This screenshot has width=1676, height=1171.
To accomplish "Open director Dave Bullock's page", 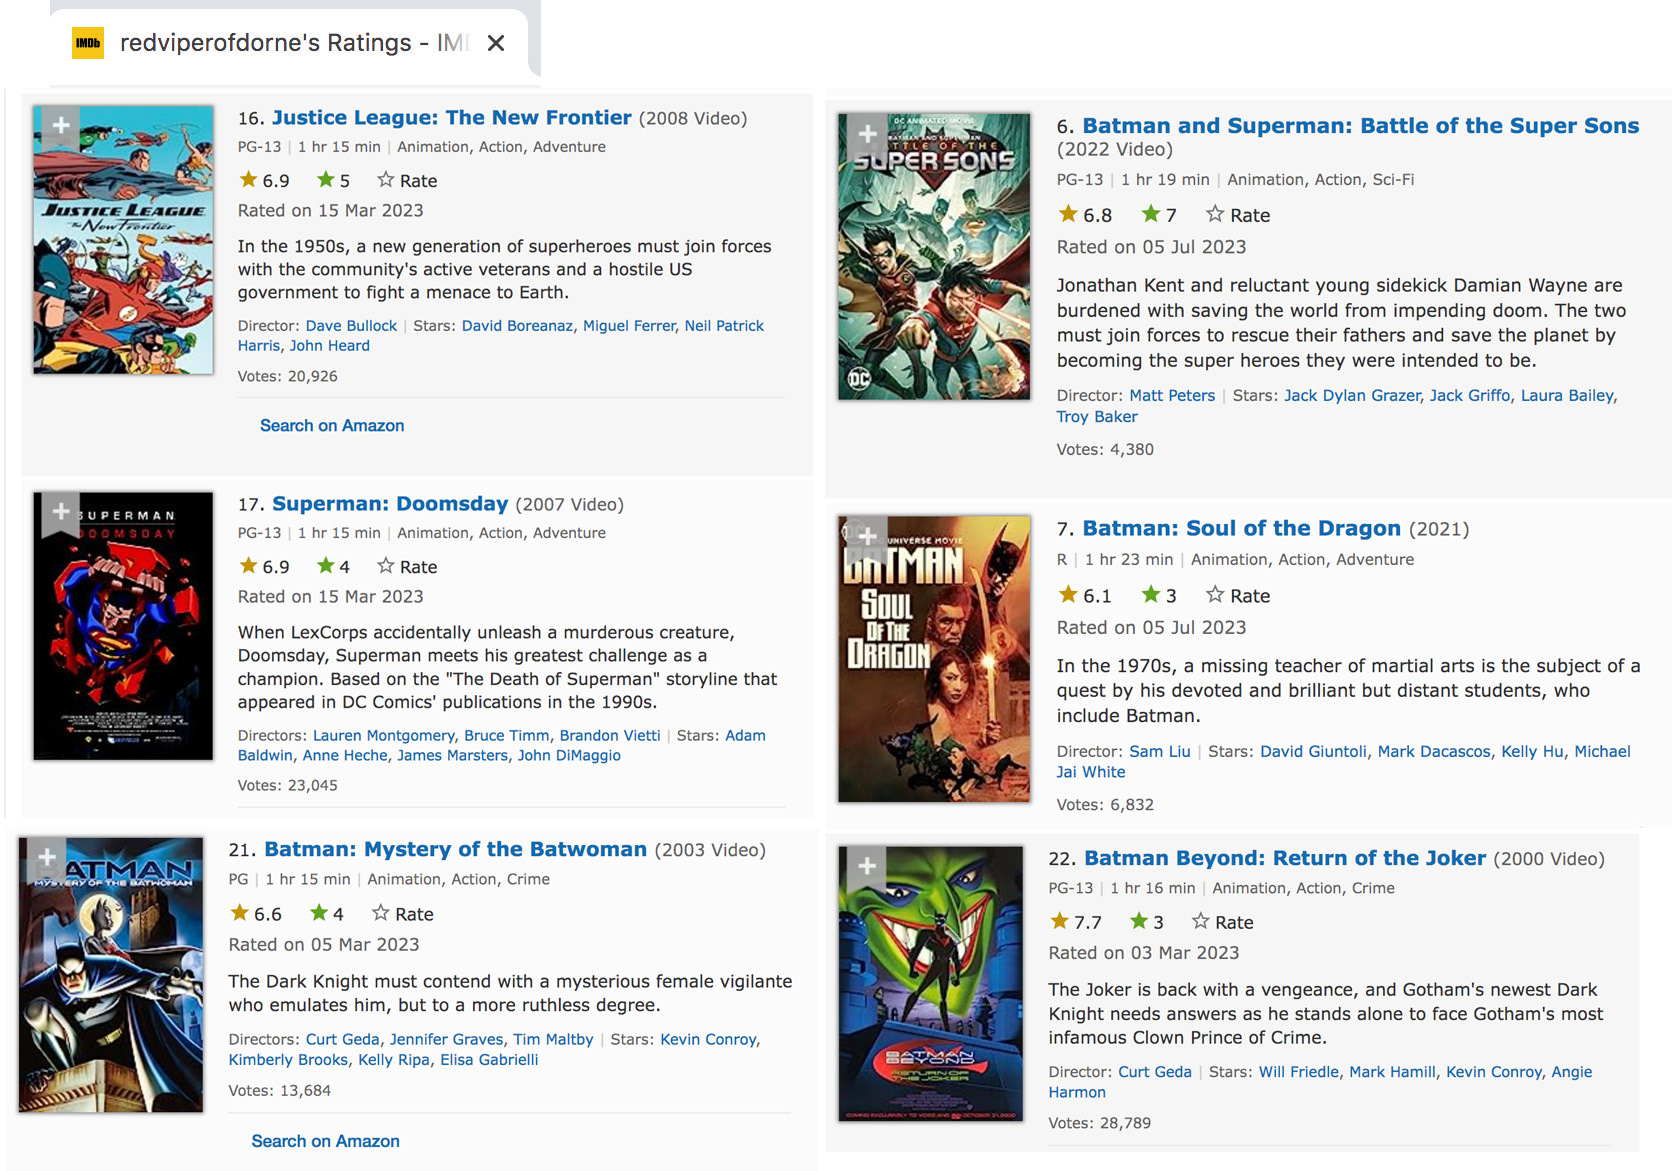I will click(x=351, y=326).
